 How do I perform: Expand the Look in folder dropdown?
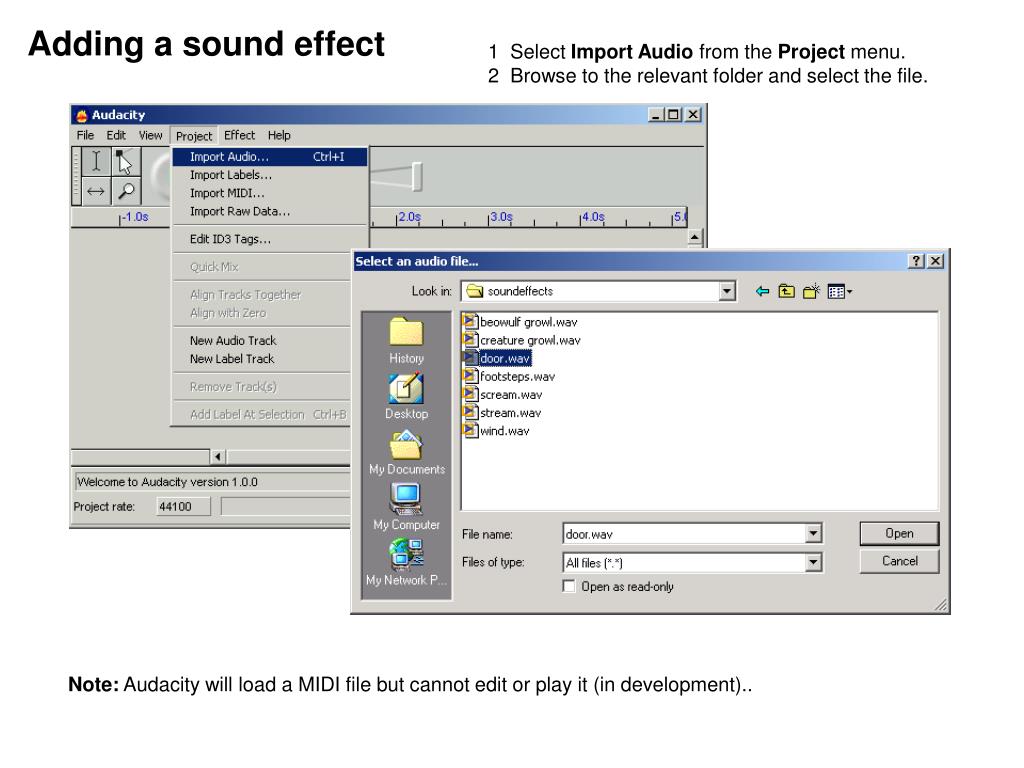tap(727, 291)
